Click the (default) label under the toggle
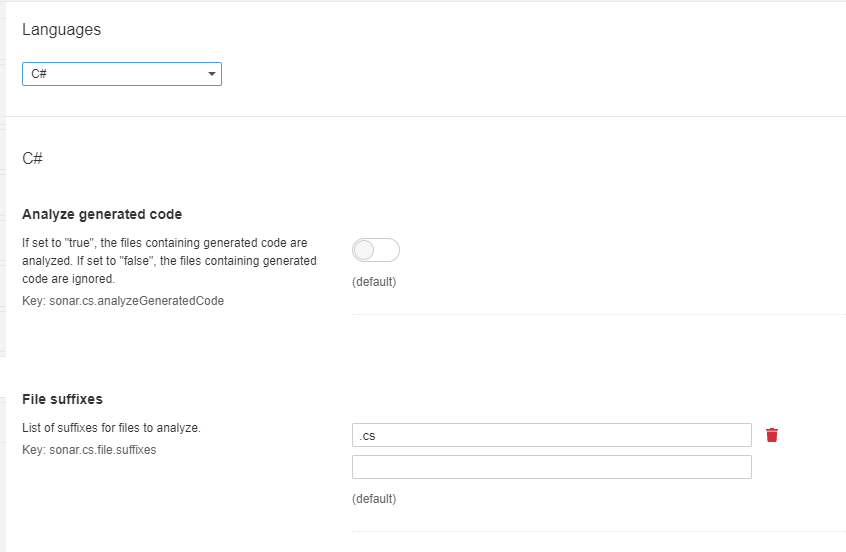The image size is (846, 552). 374,282
